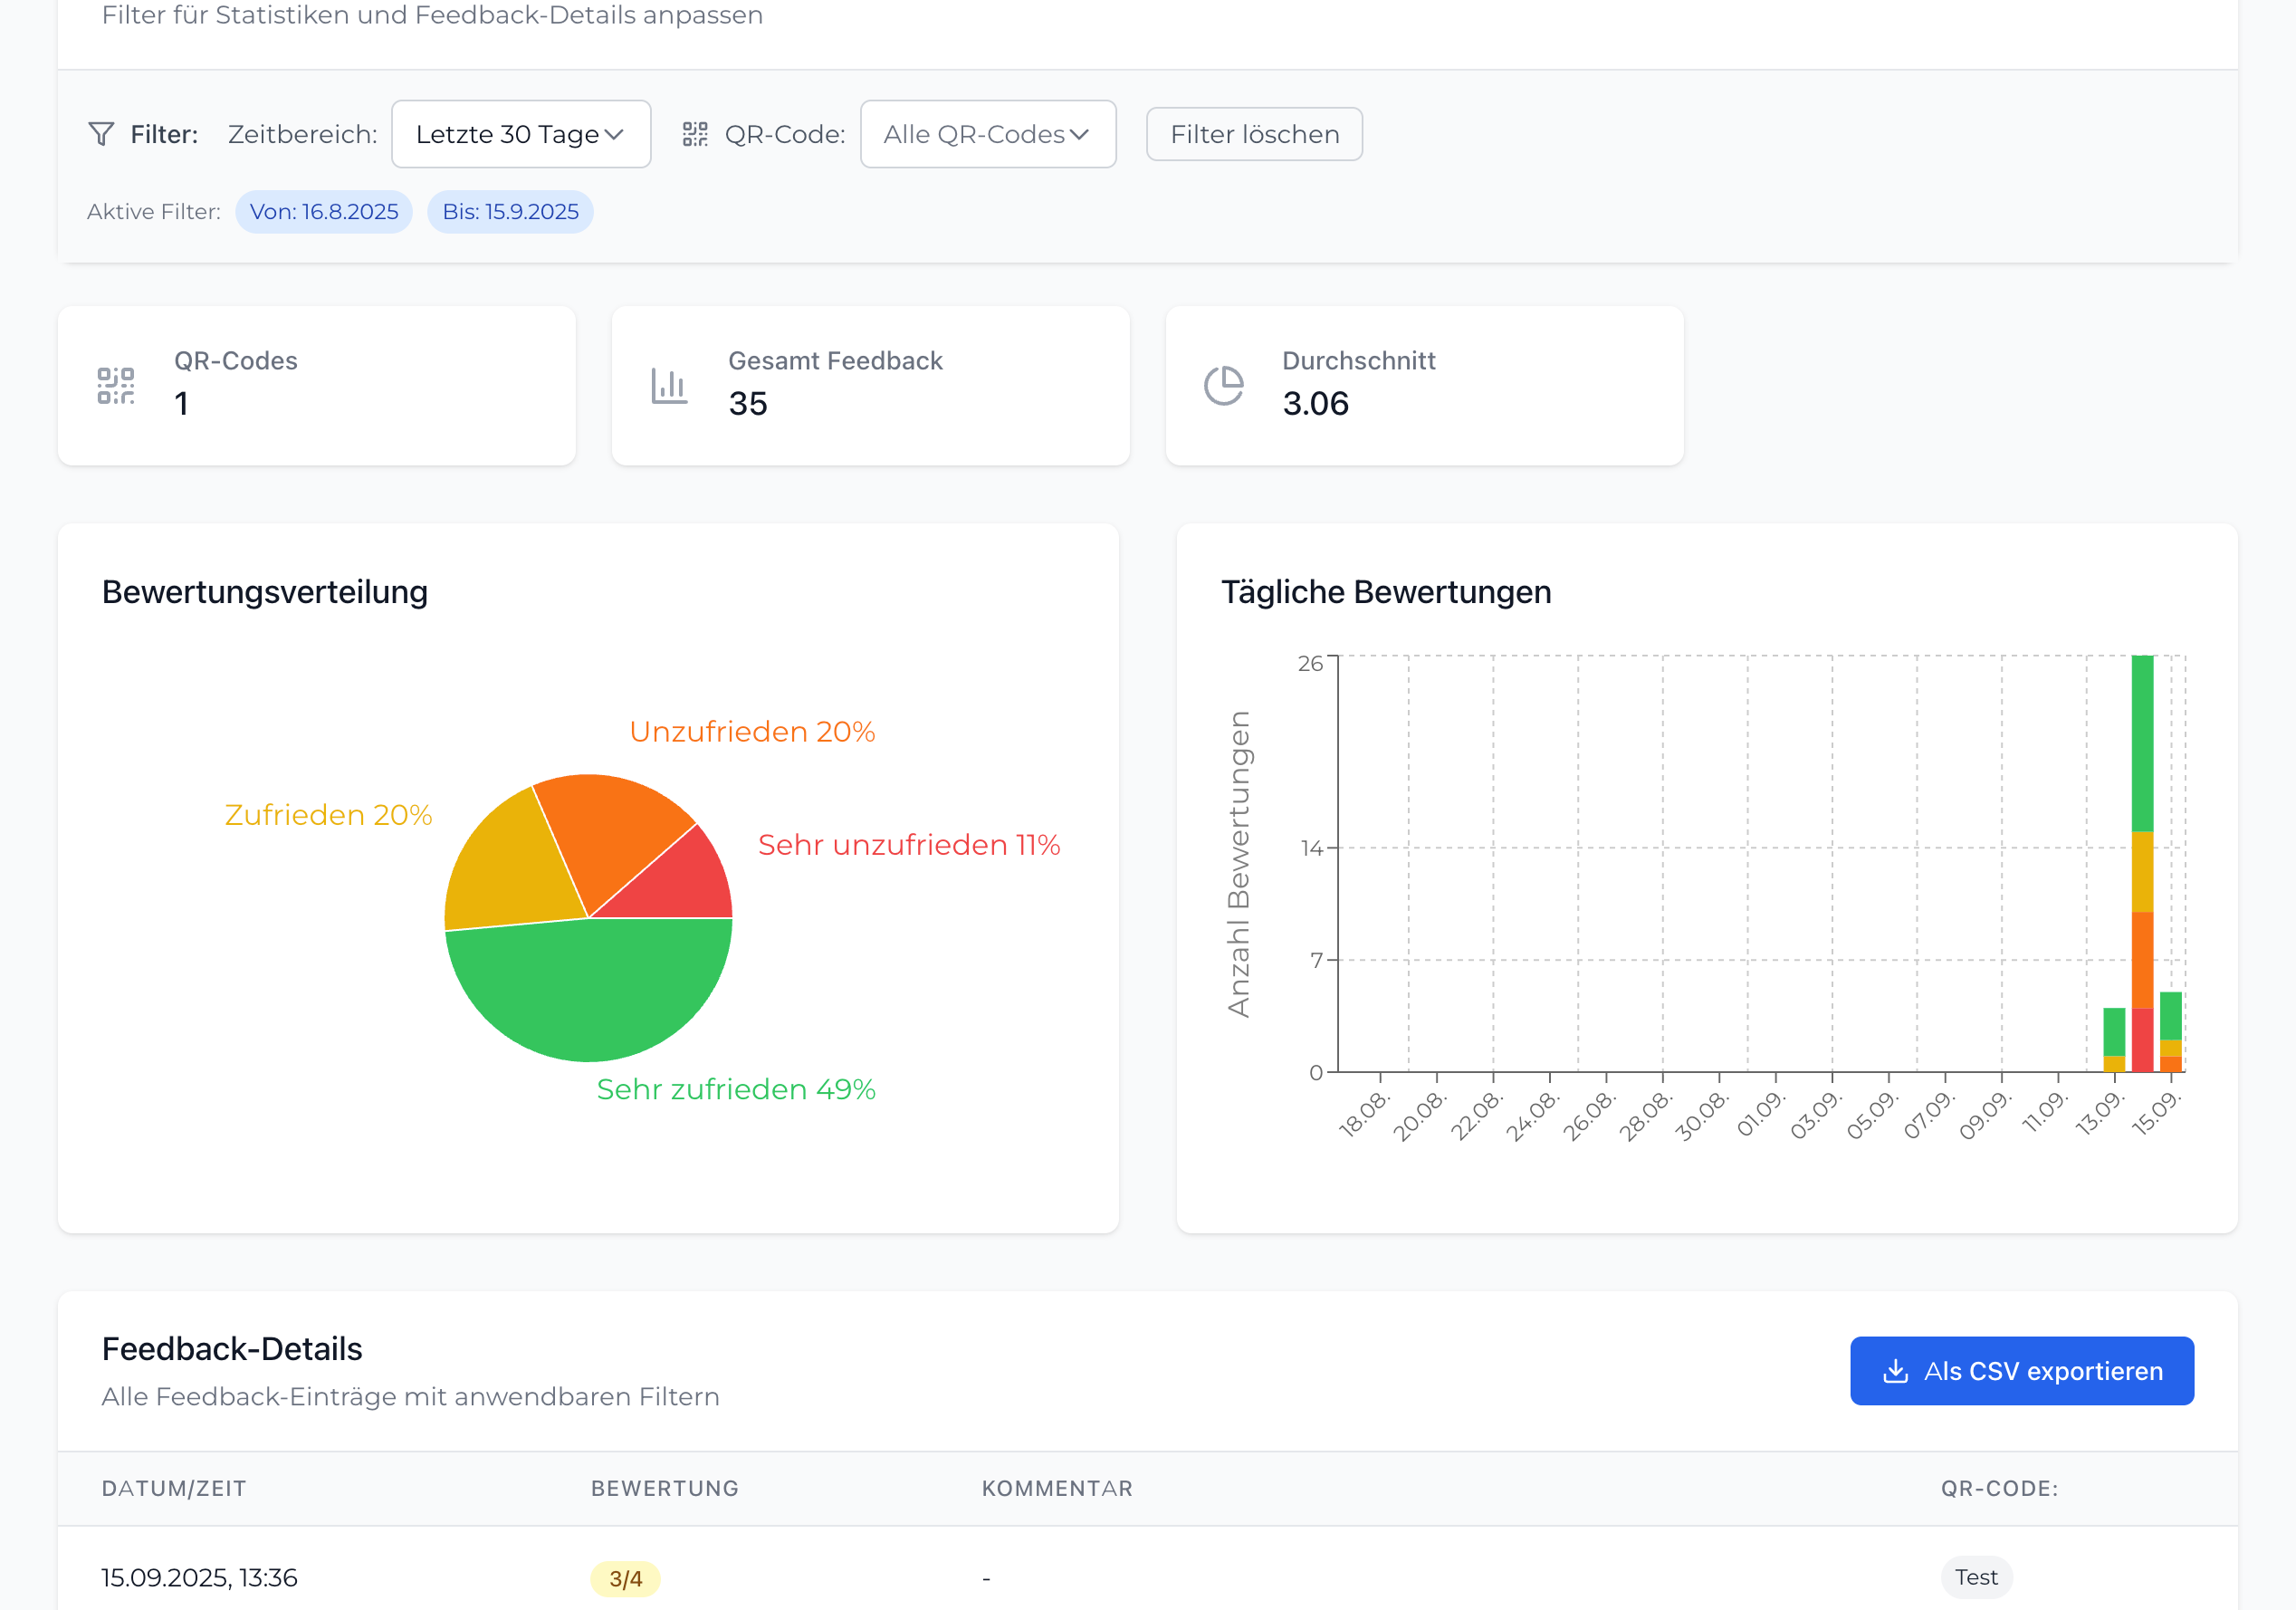Click the pie chart icon on Durchschnitt
The image size is (2296, 1610).
tap(1223, 386)
